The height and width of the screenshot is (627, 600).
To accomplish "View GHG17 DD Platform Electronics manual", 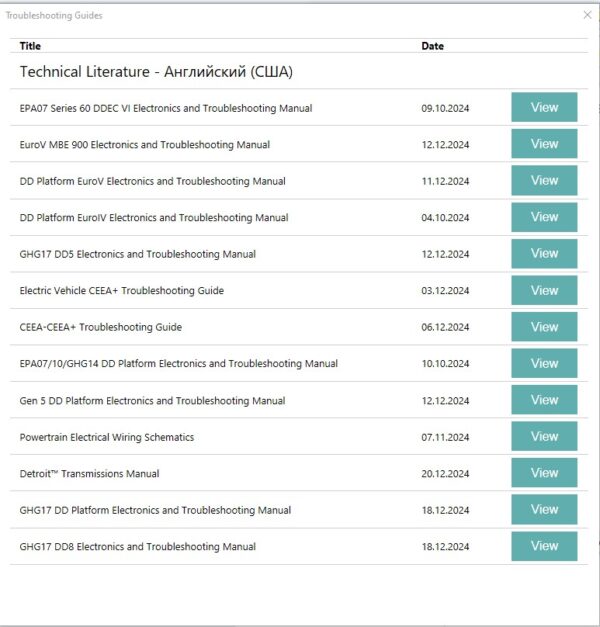I will (x=544, y=509).
